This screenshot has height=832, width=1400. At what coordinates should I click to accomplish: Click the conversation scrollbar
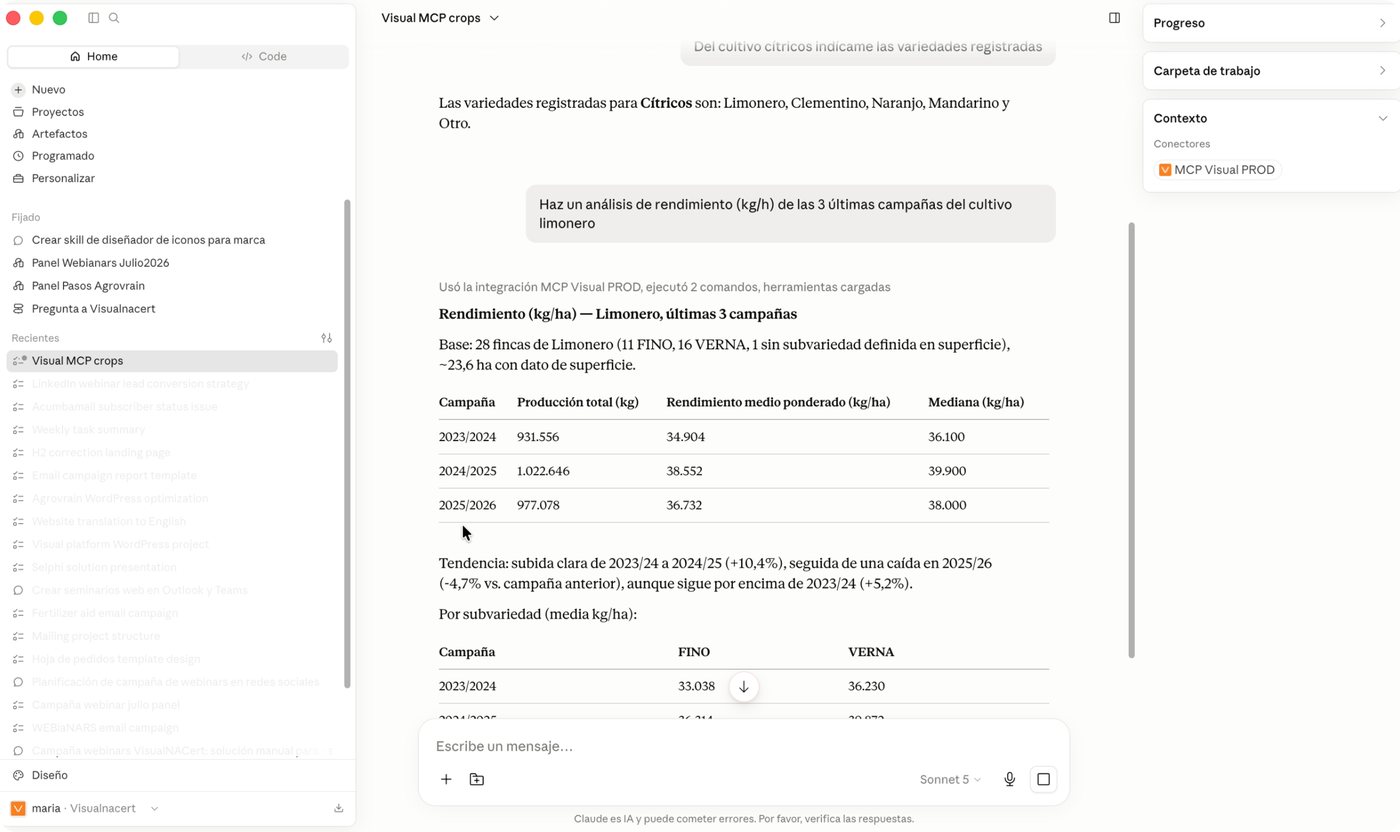coord(1132,440)
